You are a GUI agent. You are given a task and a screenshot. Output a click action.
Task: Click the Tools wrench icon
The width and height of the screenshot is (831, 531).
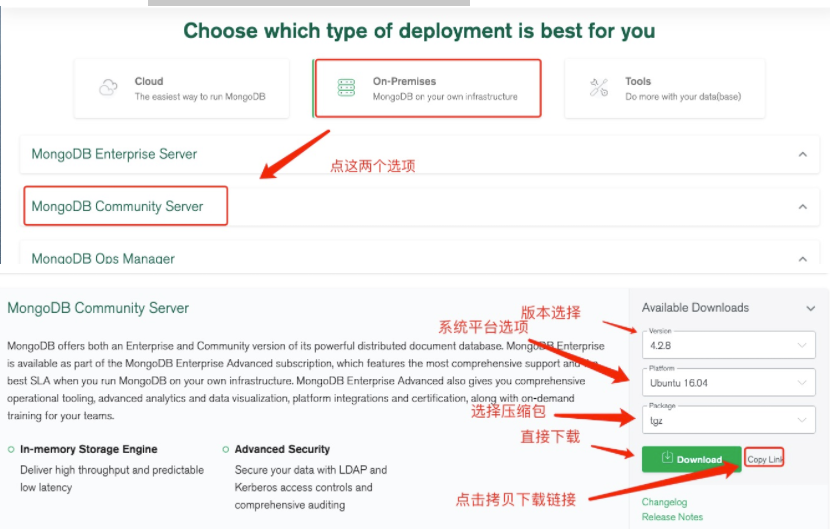click(x=599, y=87)
